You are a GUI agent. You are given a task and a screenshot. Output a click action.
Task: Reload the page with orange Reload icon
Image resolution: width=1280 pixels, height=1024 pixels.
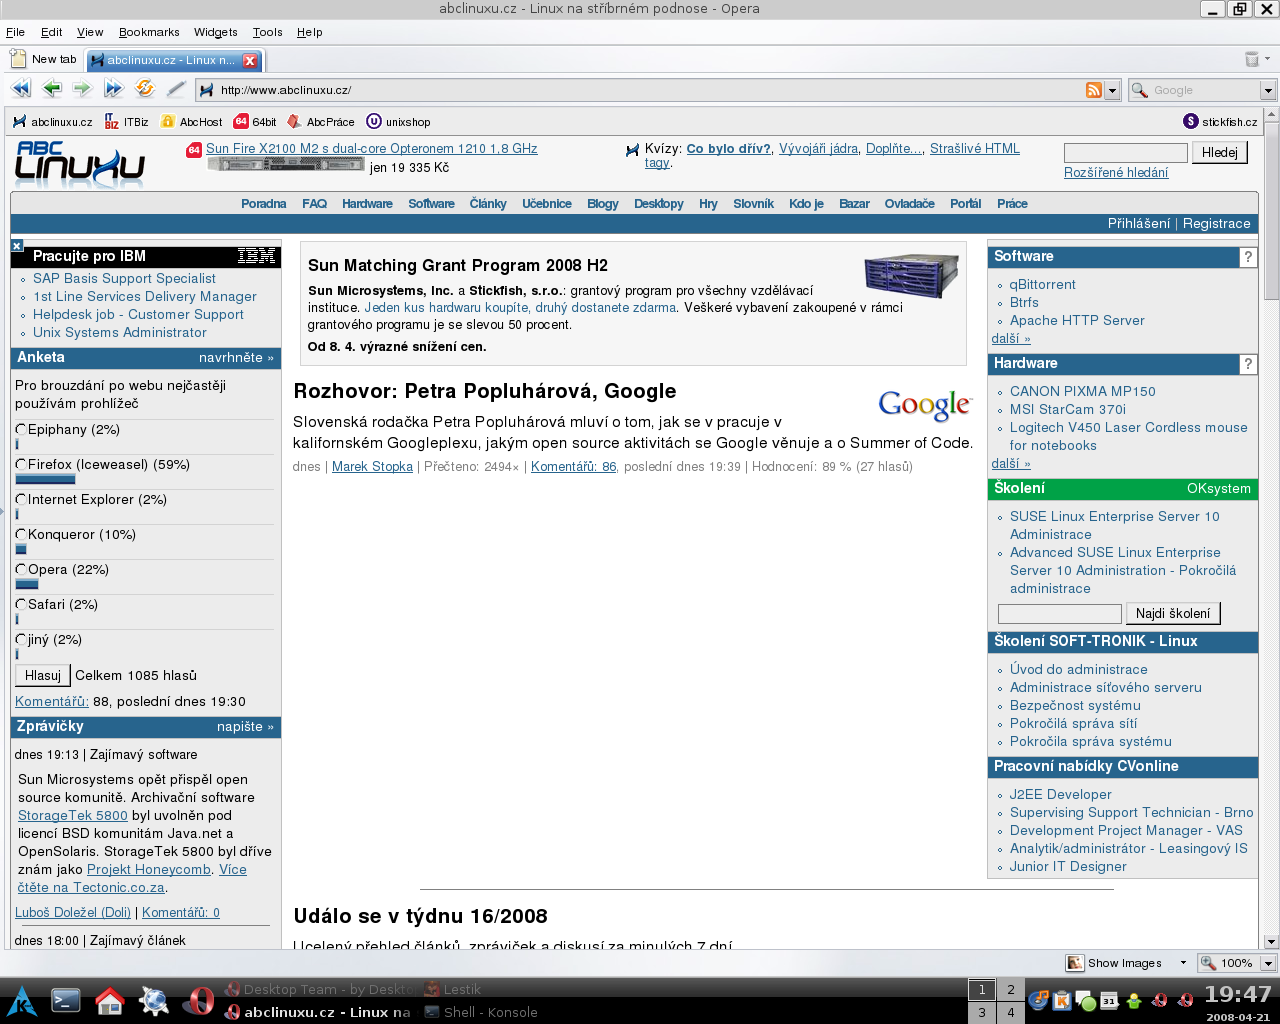tap(145, 89)
